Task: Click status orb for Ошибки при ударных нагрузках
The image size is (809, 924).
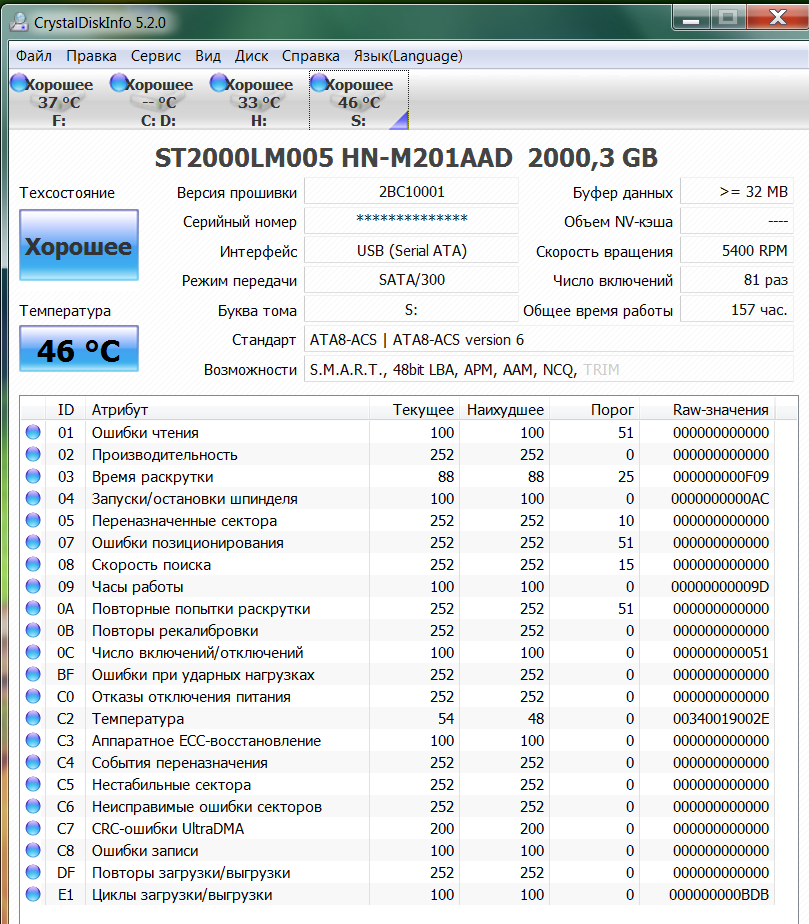Action: [33, 674]
